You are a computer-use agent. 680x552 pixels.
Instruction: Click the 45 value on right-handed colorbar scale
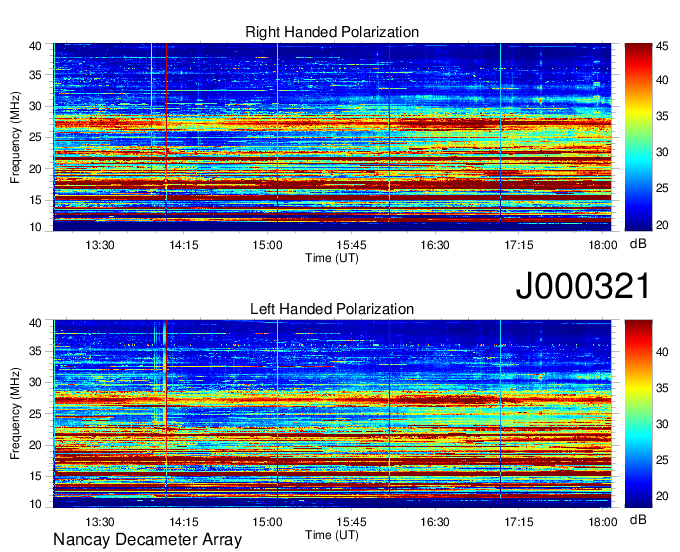click(x=662, y=46)
